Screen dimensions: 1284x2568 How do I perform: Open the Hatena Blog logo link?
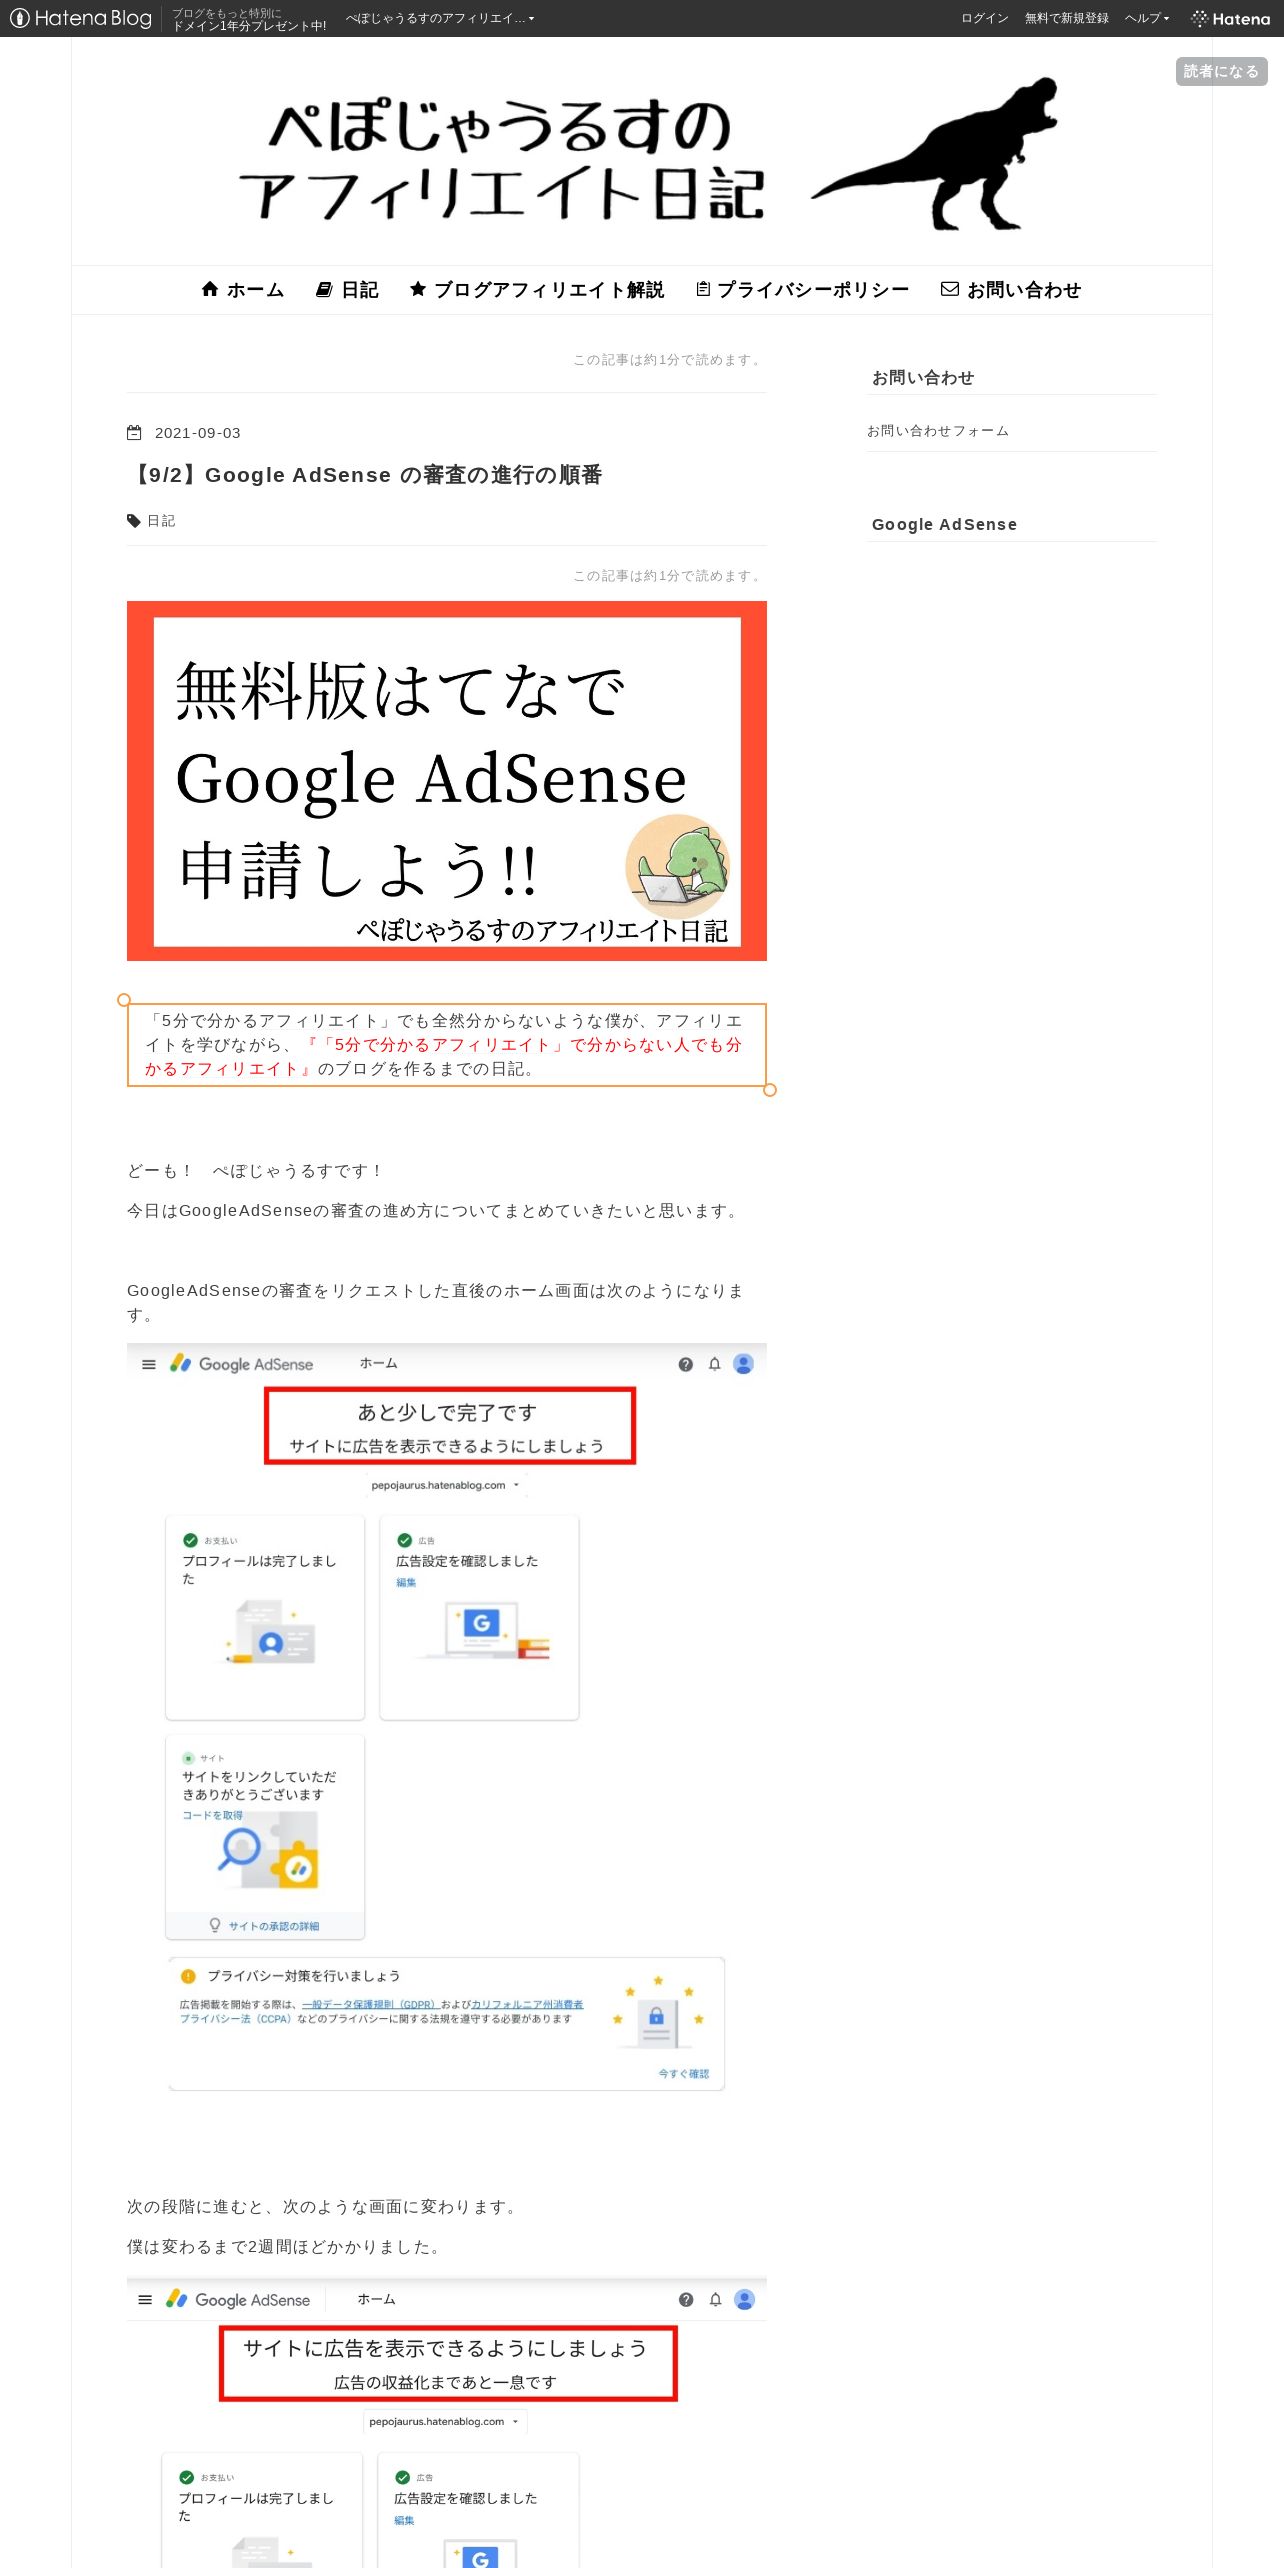click(81, 18)
